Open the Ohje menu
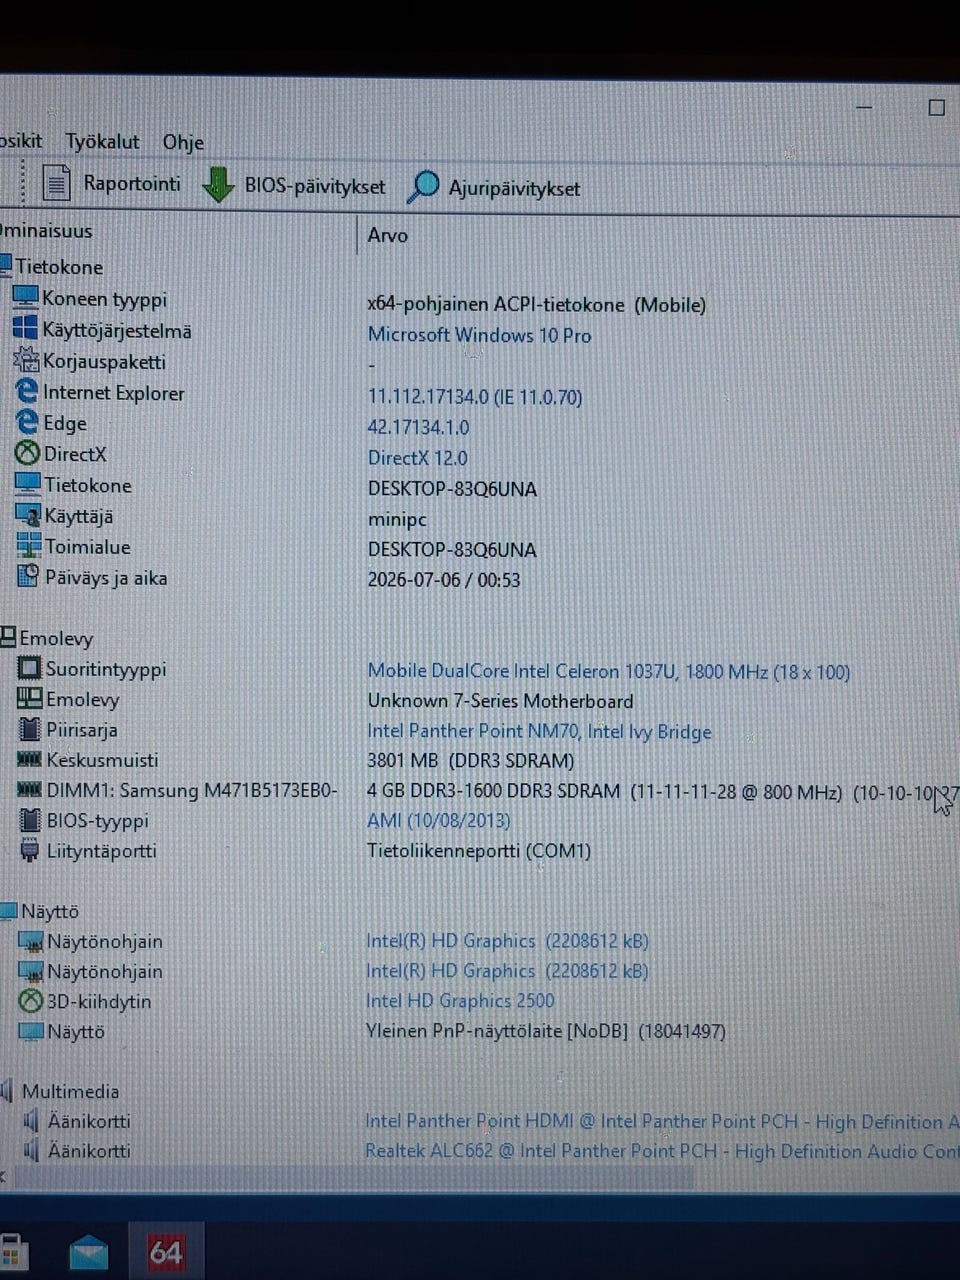960x1280 pixels. click(x=183, y=143)
